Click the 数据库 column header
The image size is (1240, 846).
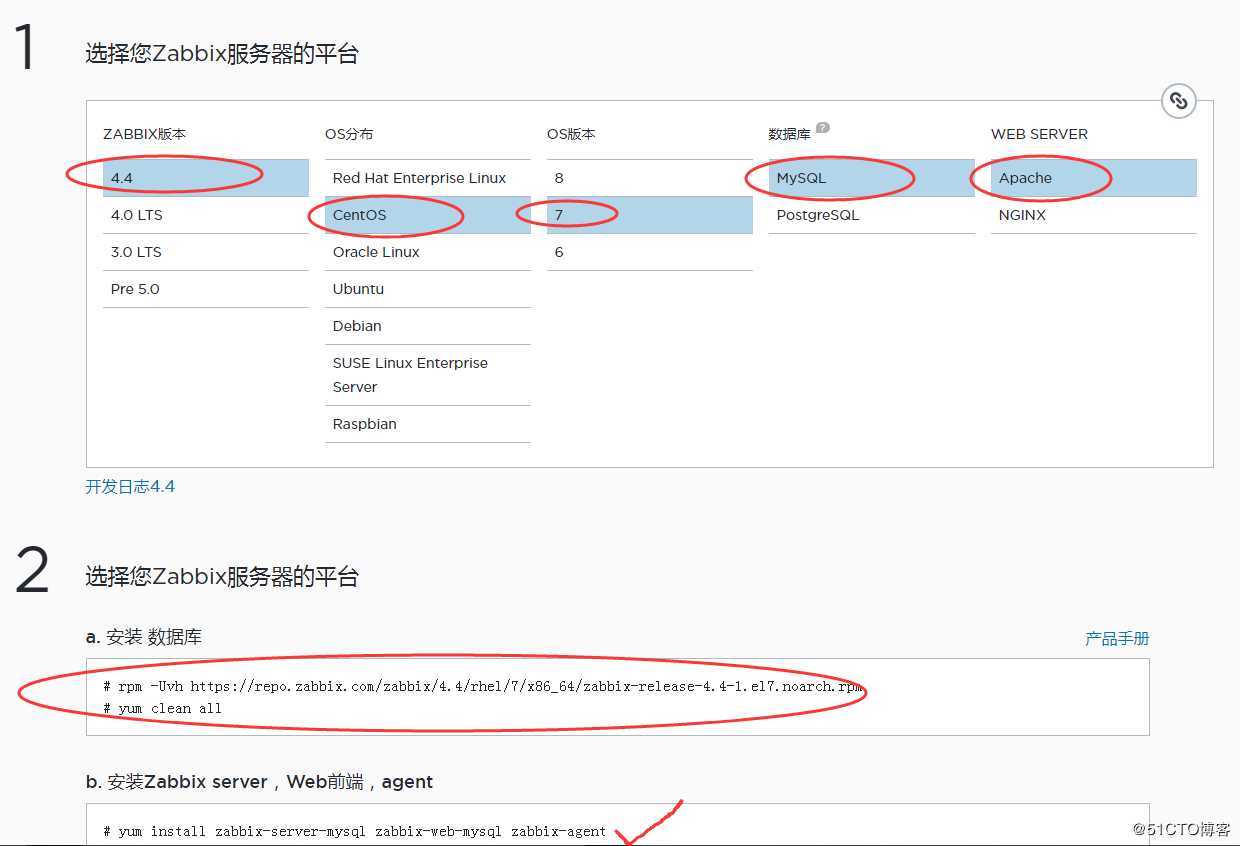tap(789, 134)
